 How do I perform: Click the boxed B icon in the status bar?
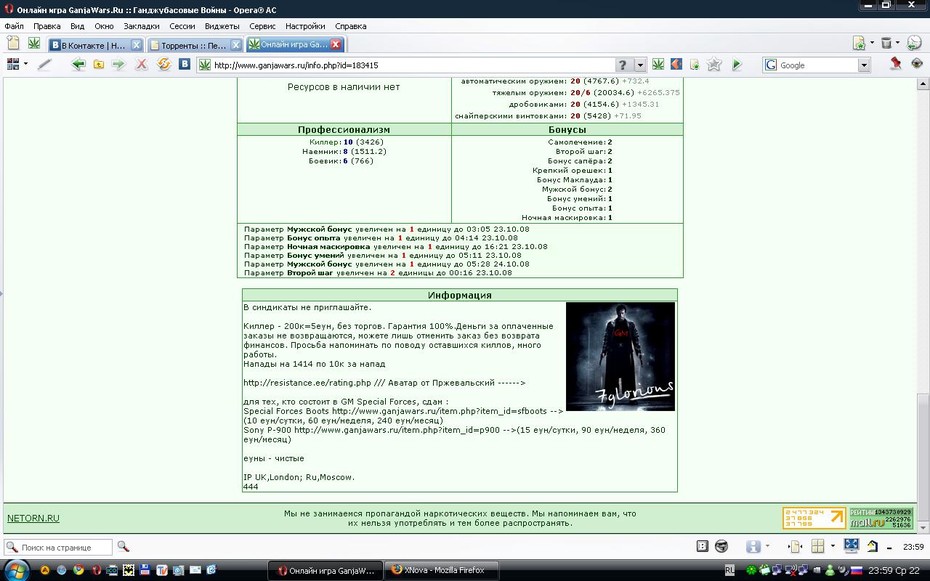click(x=702, y=546)
